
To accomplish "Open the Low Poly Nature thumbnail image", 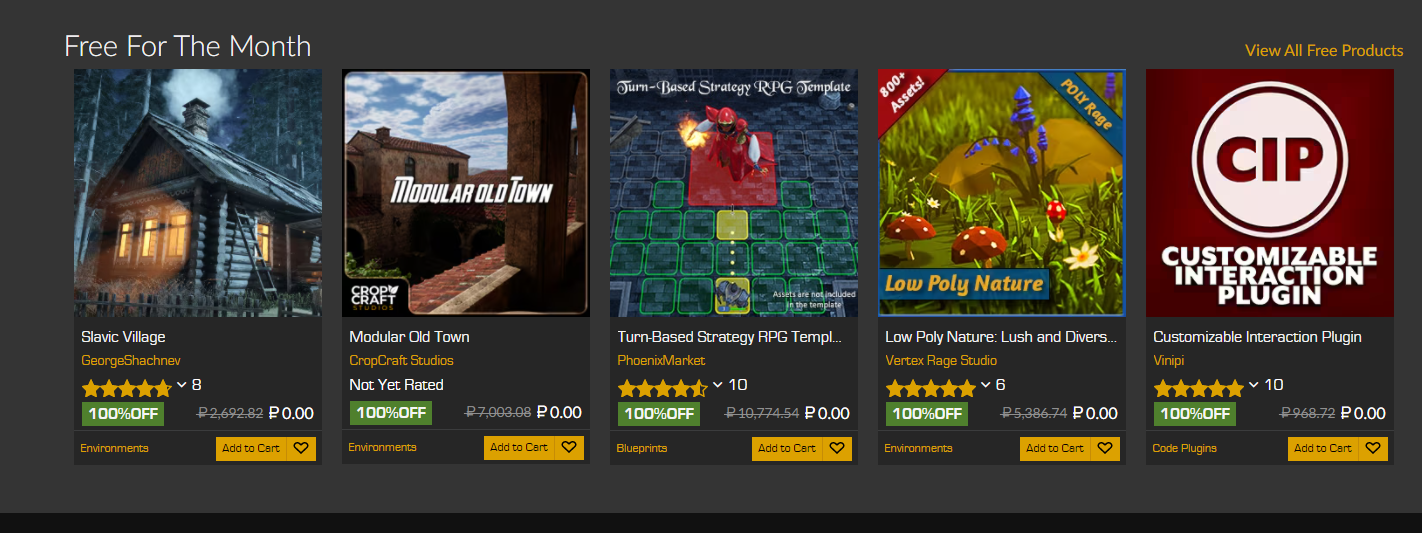I will [1002, 193].
